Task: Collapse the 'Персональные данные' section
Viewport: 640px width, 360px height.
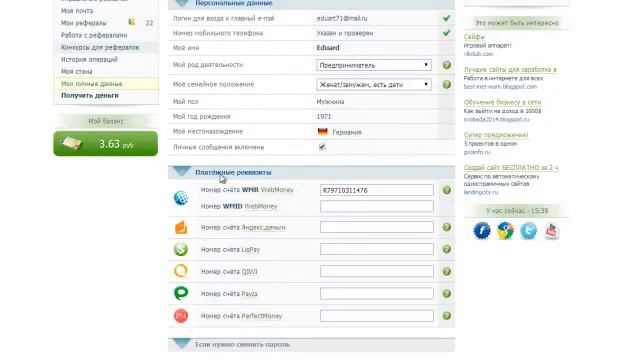Action: coord(182,4)
